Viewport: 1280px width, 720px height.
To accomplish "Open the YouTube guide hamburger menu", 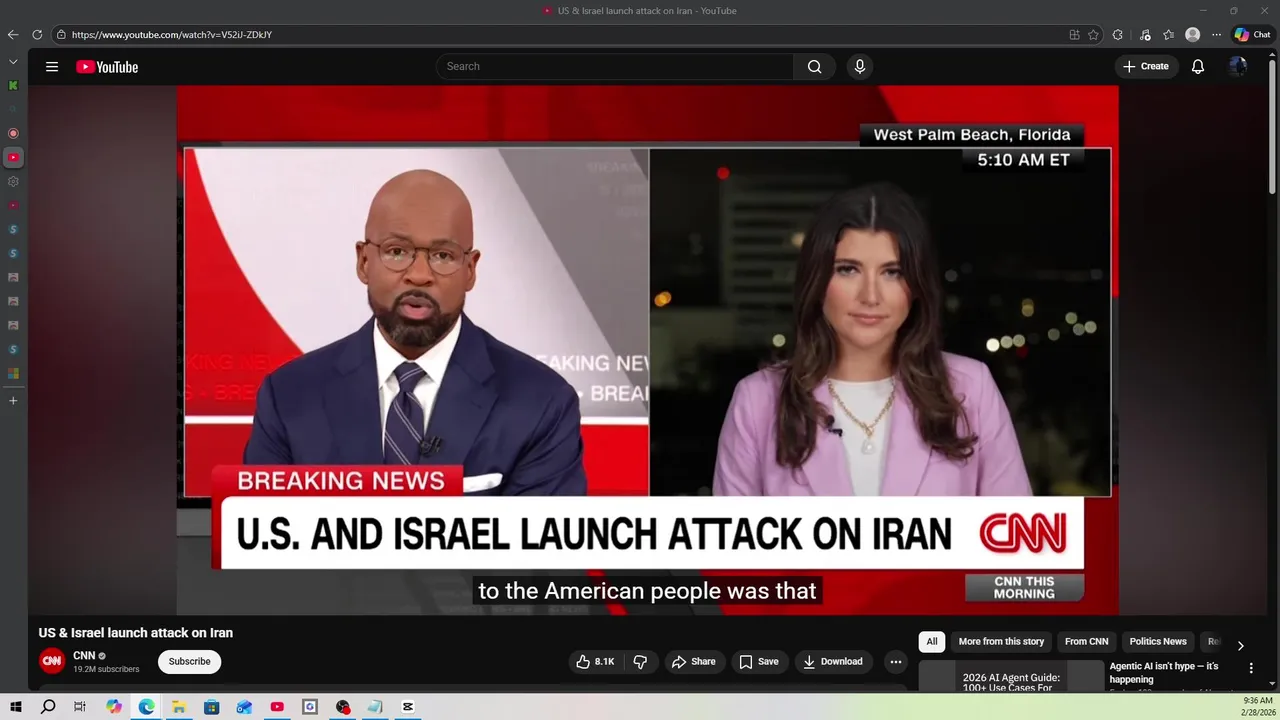I will coord(52,67).
